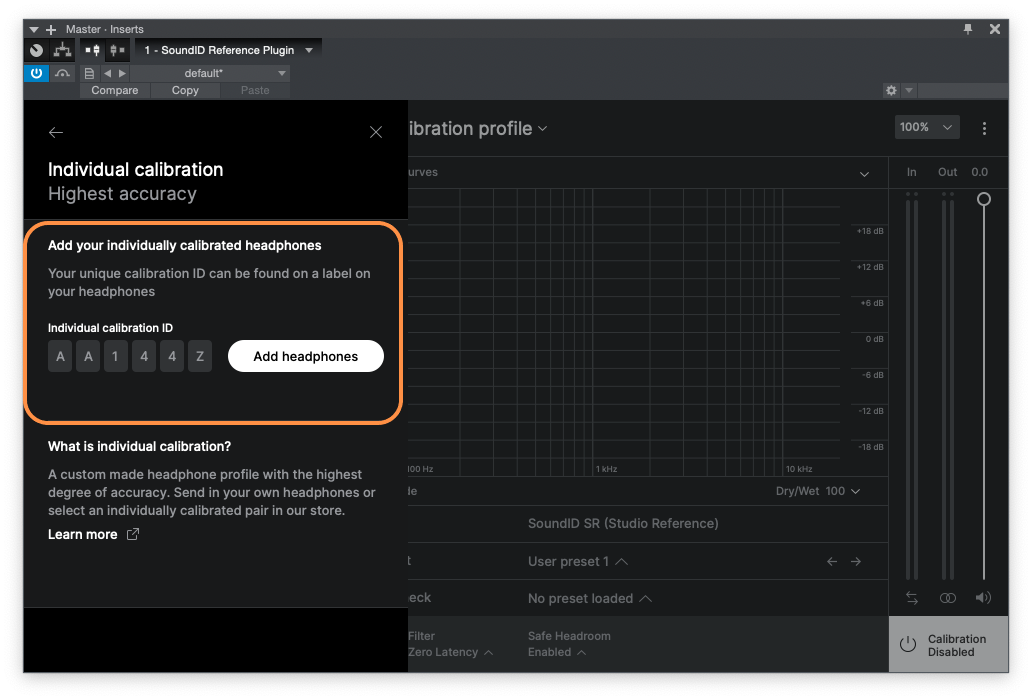The image size is (1032, 700).
Task: Expand the User preset 1 menu
Action: (577, 561)
